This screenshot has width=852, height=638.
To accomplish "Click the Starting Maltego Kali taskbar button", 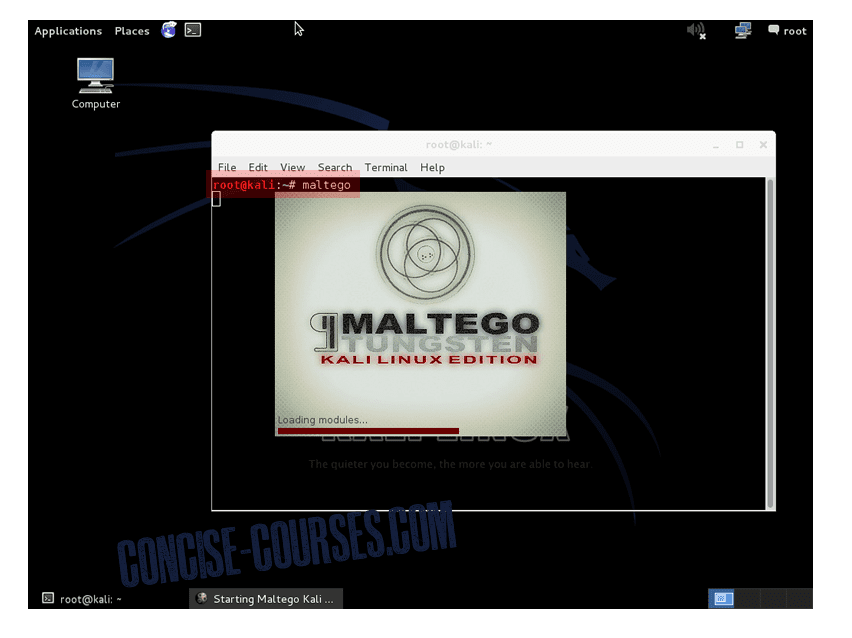I will 265,598.
